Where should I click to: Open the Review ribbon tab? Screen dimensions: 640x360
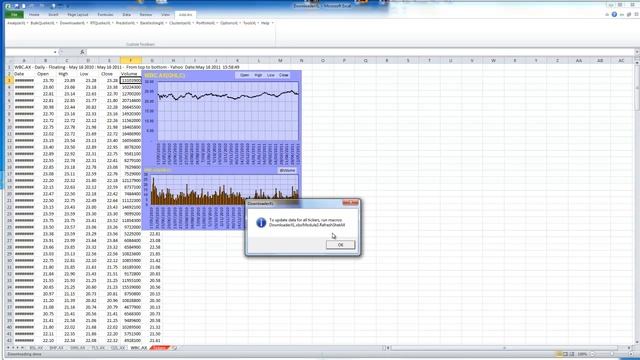(146, 15)
